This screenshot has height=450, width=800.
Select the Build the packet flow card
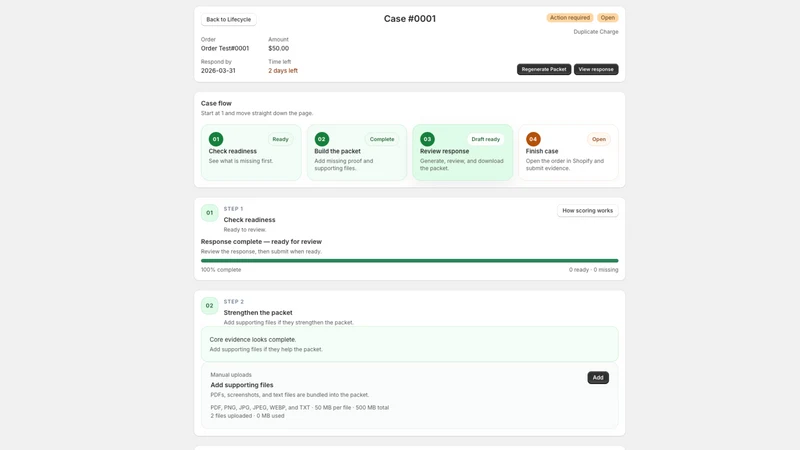[x=357, y=152]
